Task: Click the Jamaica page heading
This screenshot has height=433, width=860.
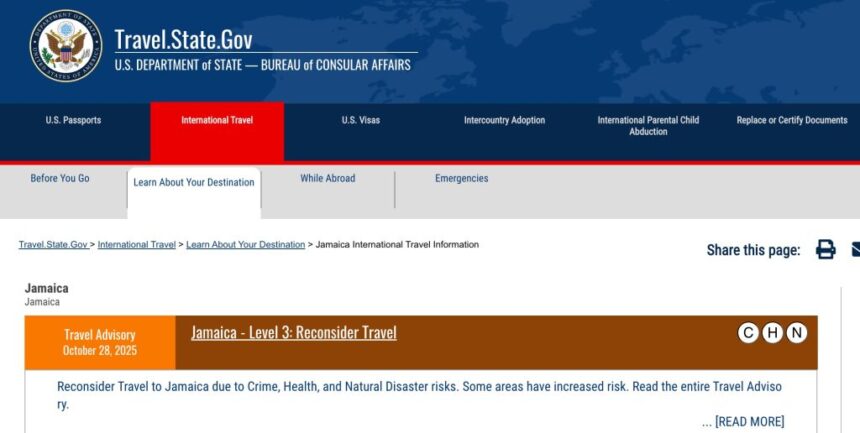Action: (47, 288)
